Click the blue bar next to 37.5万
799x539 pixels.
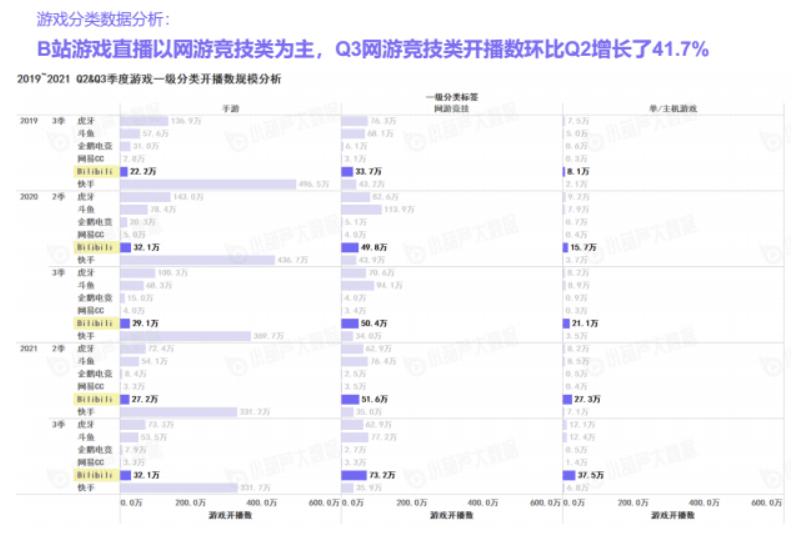point(569,475)
